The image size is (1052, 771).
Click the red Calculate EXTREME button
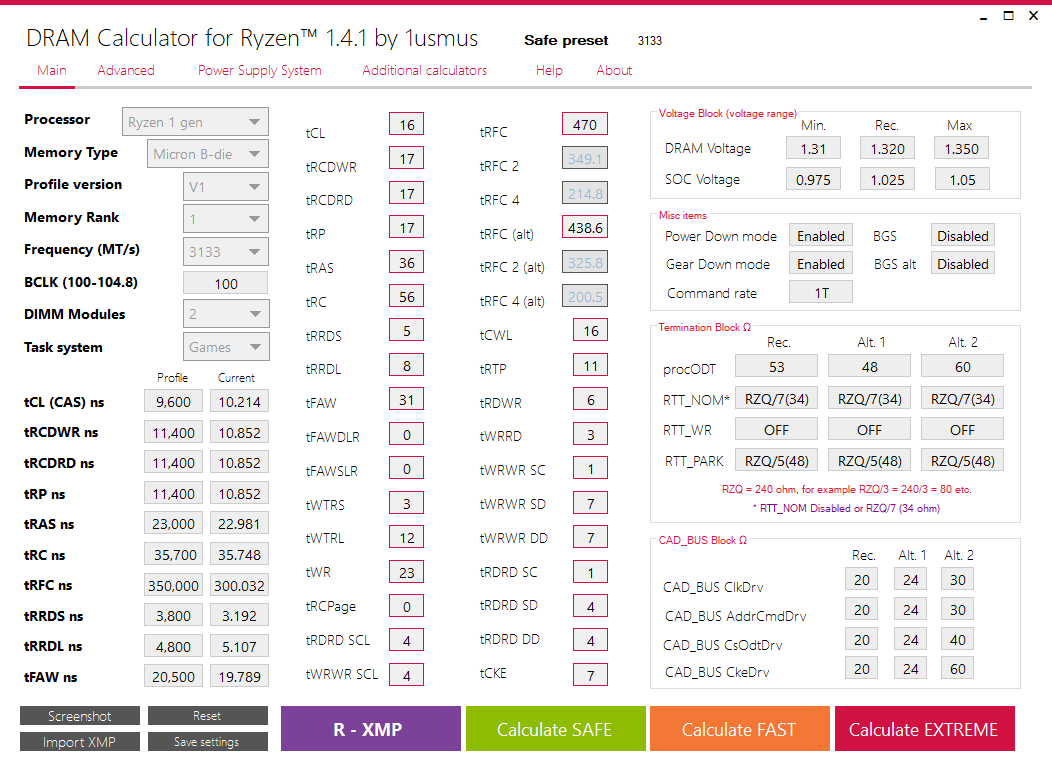click(x=925, y=729)
